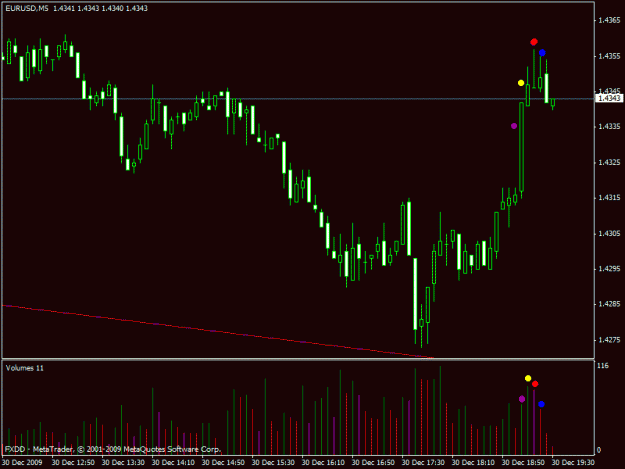Click the 1.4355 price axis label
Image resolution: width=625 pixels, height=469 pixels.
click(x=609, y=56)
